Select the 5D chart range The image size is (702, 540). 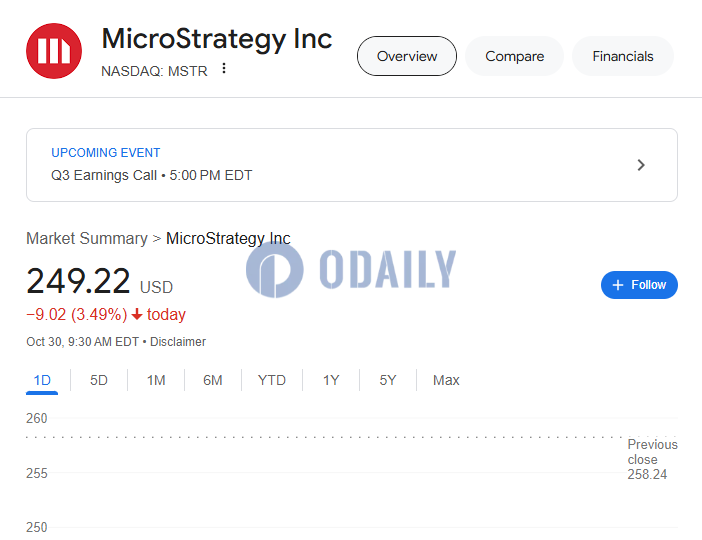[99, 381]
